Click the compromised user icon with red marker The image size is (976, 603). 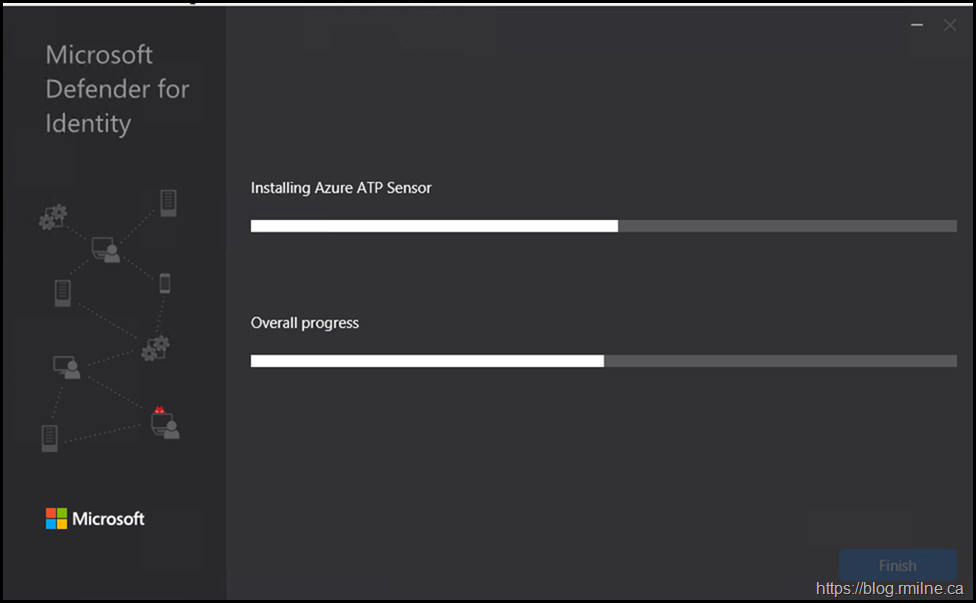point(164,423)
